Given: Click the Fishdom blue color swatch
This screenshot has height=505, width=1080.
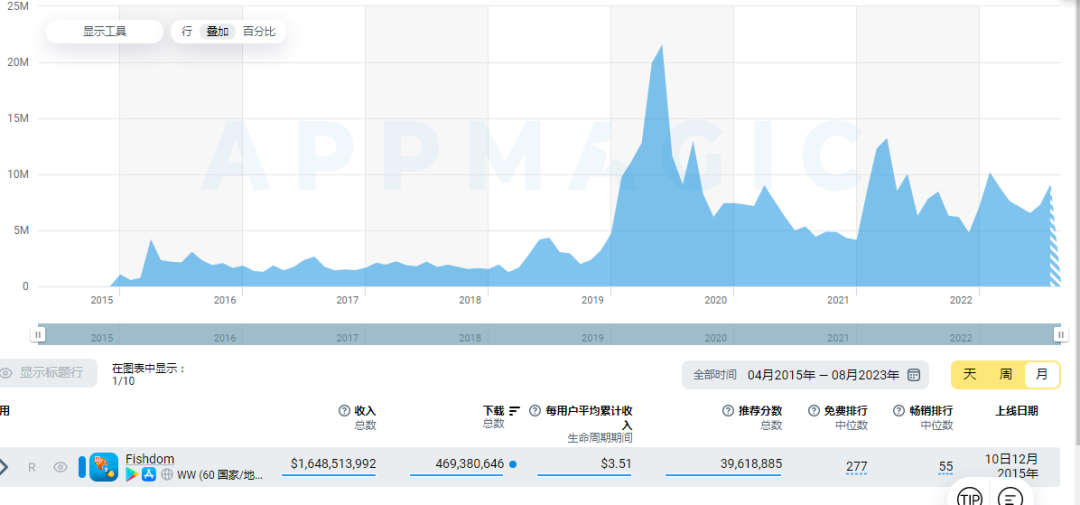Looking at the screenshot, I should [82, 467].
